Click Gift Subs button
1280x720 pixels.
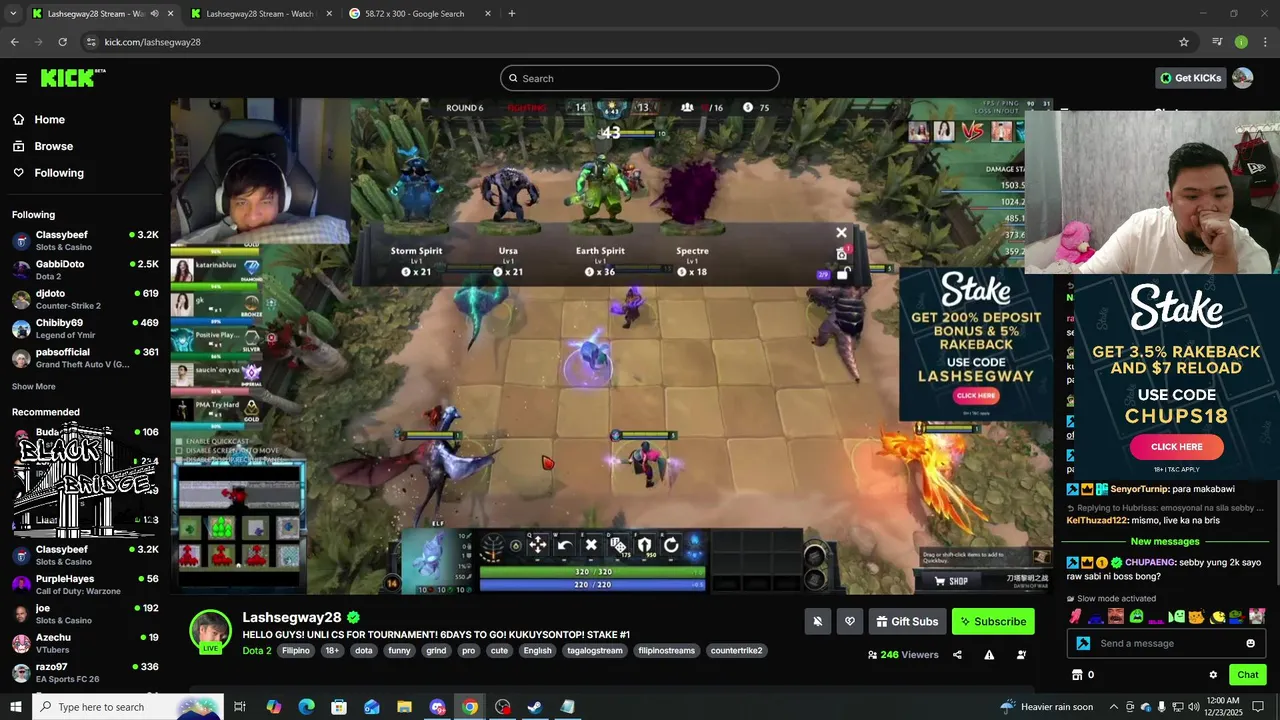pyautogui.click(x=907, y=621)
